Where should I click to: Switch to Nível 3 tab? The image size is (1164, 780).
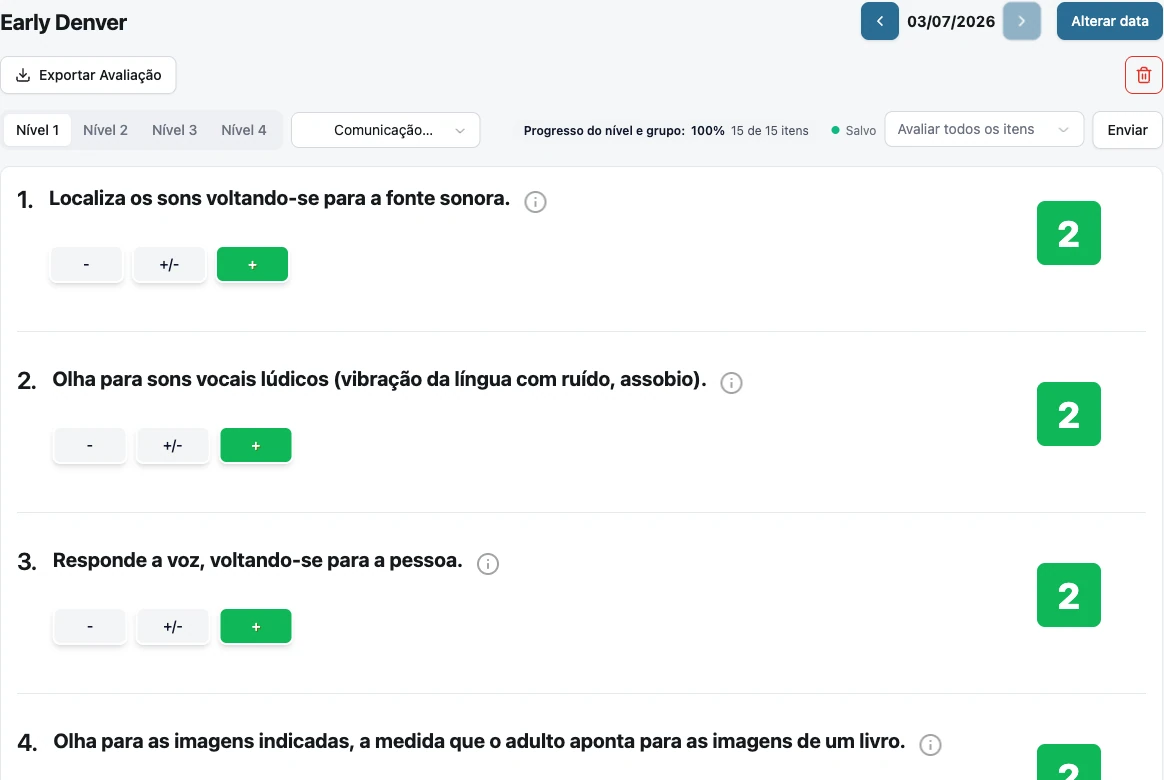[174, 130]
